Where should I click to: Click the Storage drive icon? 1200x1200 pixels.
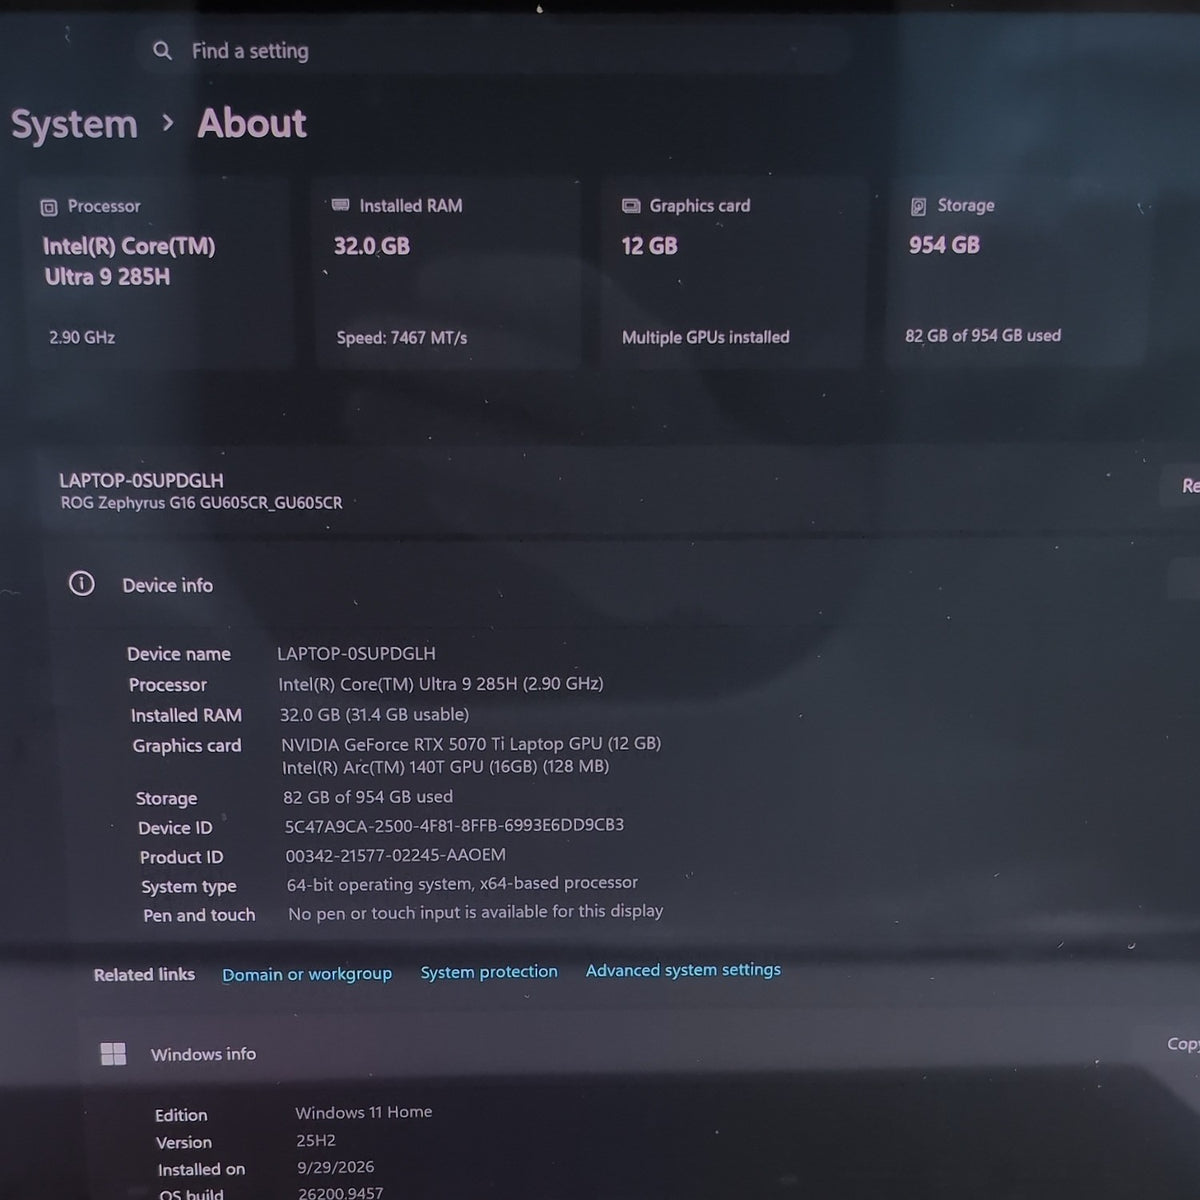918,206
